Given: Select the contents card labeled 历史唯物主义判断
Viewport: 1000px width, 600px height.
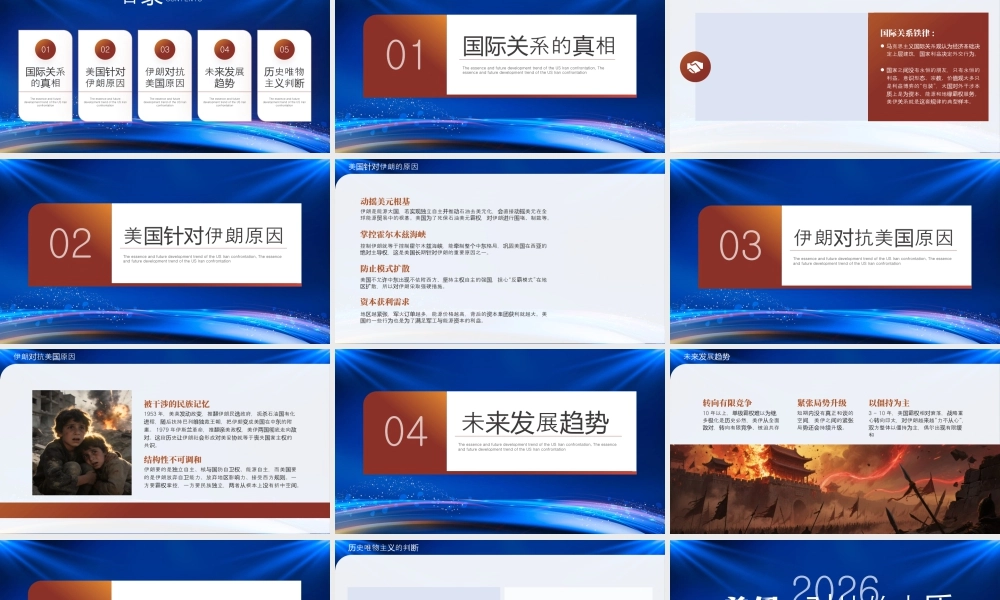Looking at the screenshot, I should tap(284, 75).
